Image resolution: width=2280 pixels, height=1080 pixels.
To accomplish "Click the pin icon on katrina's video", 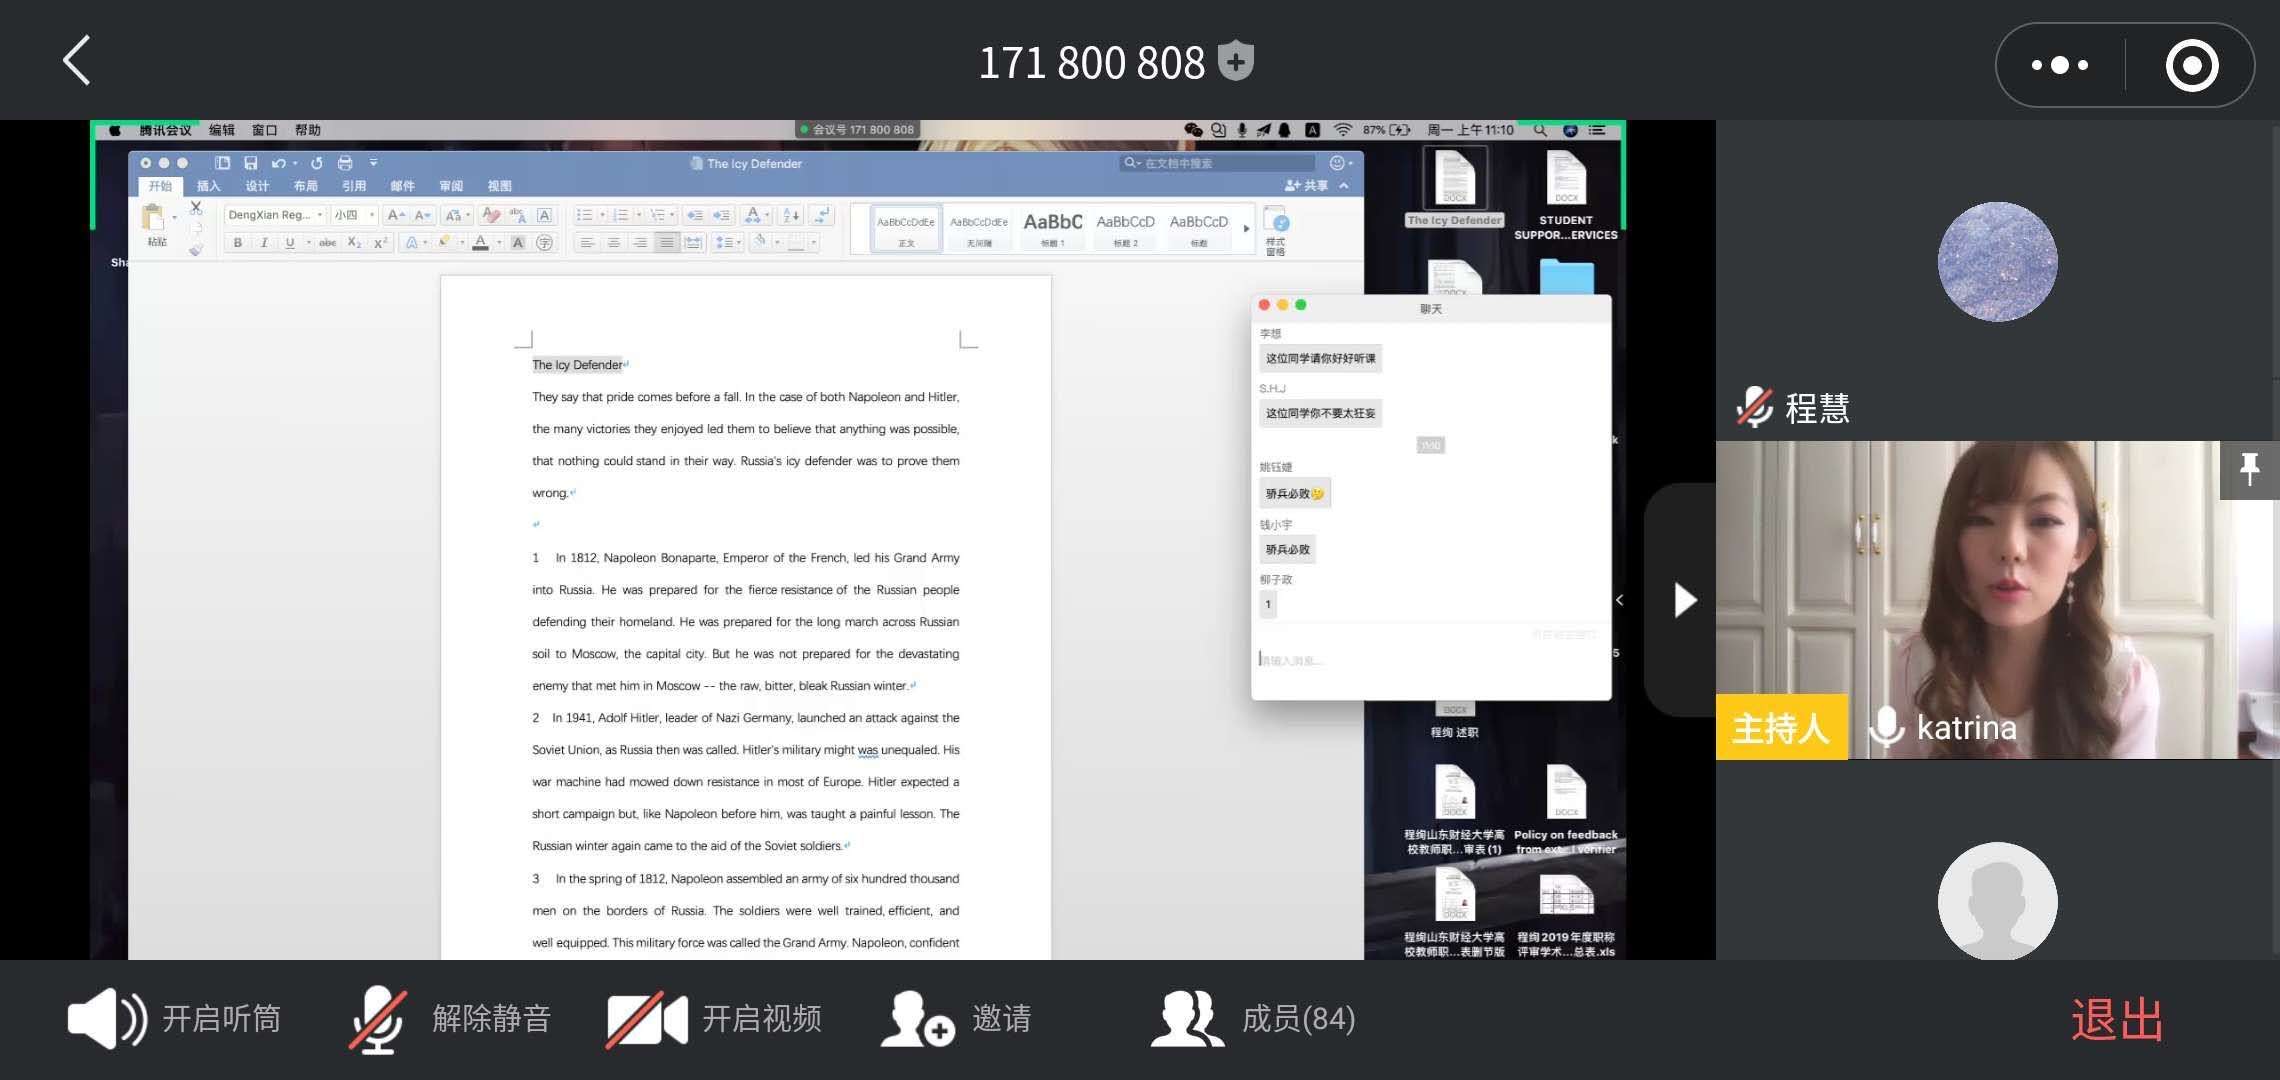I will (x=2249, y=469).
